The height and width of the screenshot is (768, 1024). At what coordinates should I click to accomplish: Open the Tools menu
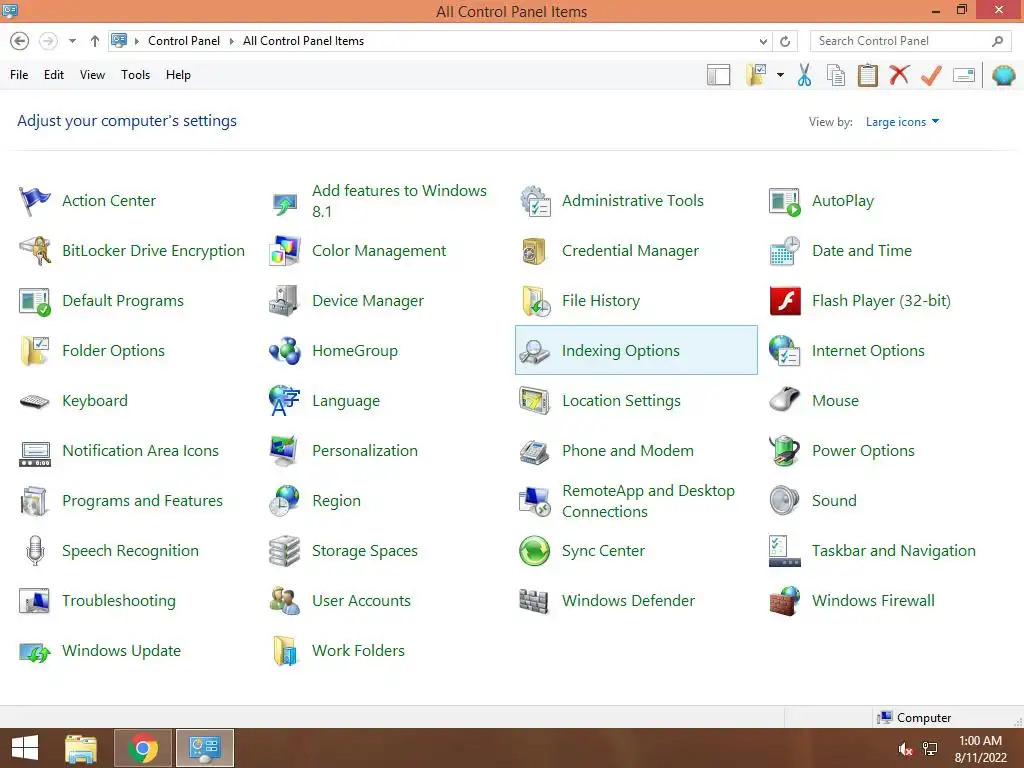[135, 75]
